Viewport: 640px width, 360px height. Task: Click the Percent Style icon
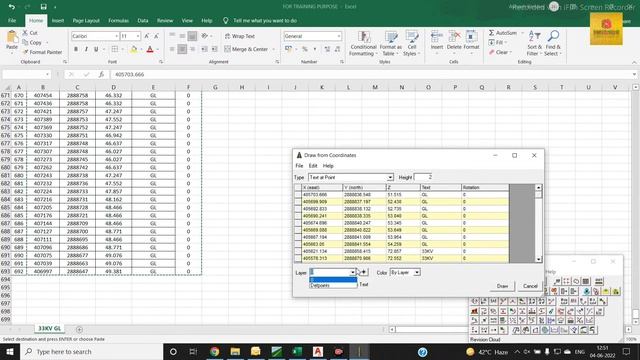click(304, 49)
